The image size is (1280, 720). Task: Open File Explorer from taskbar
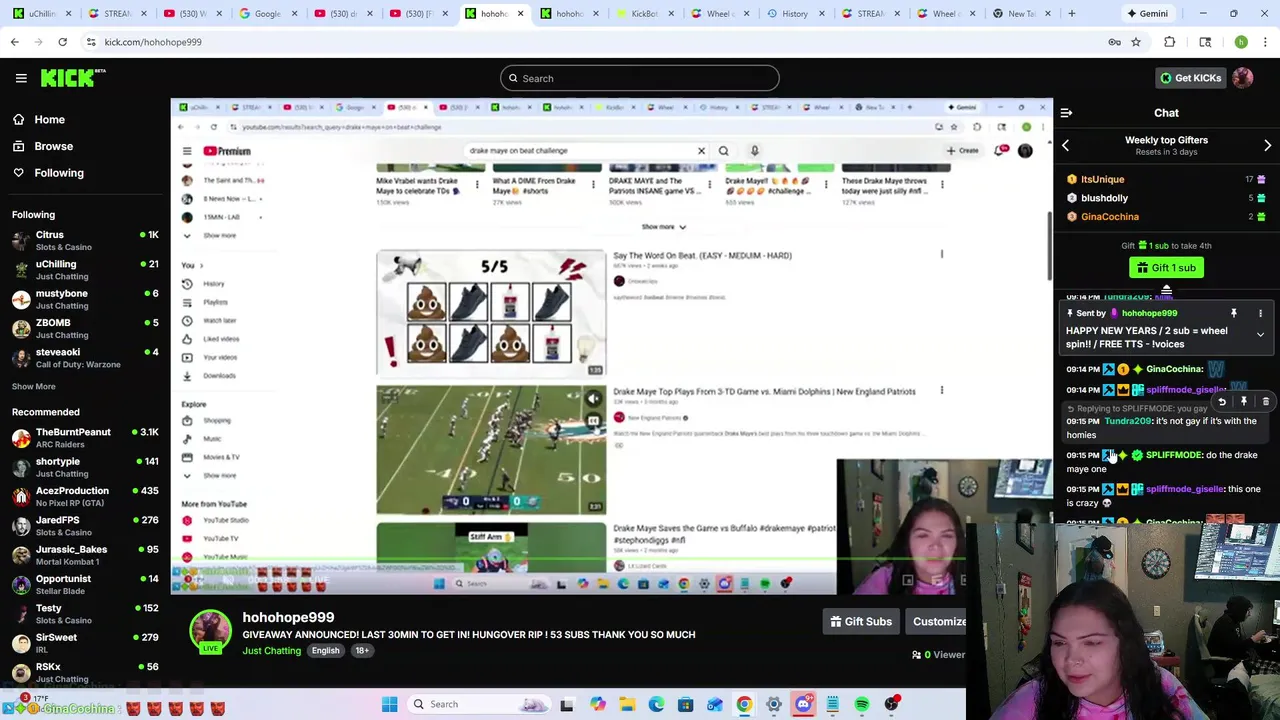click(627, 704)
